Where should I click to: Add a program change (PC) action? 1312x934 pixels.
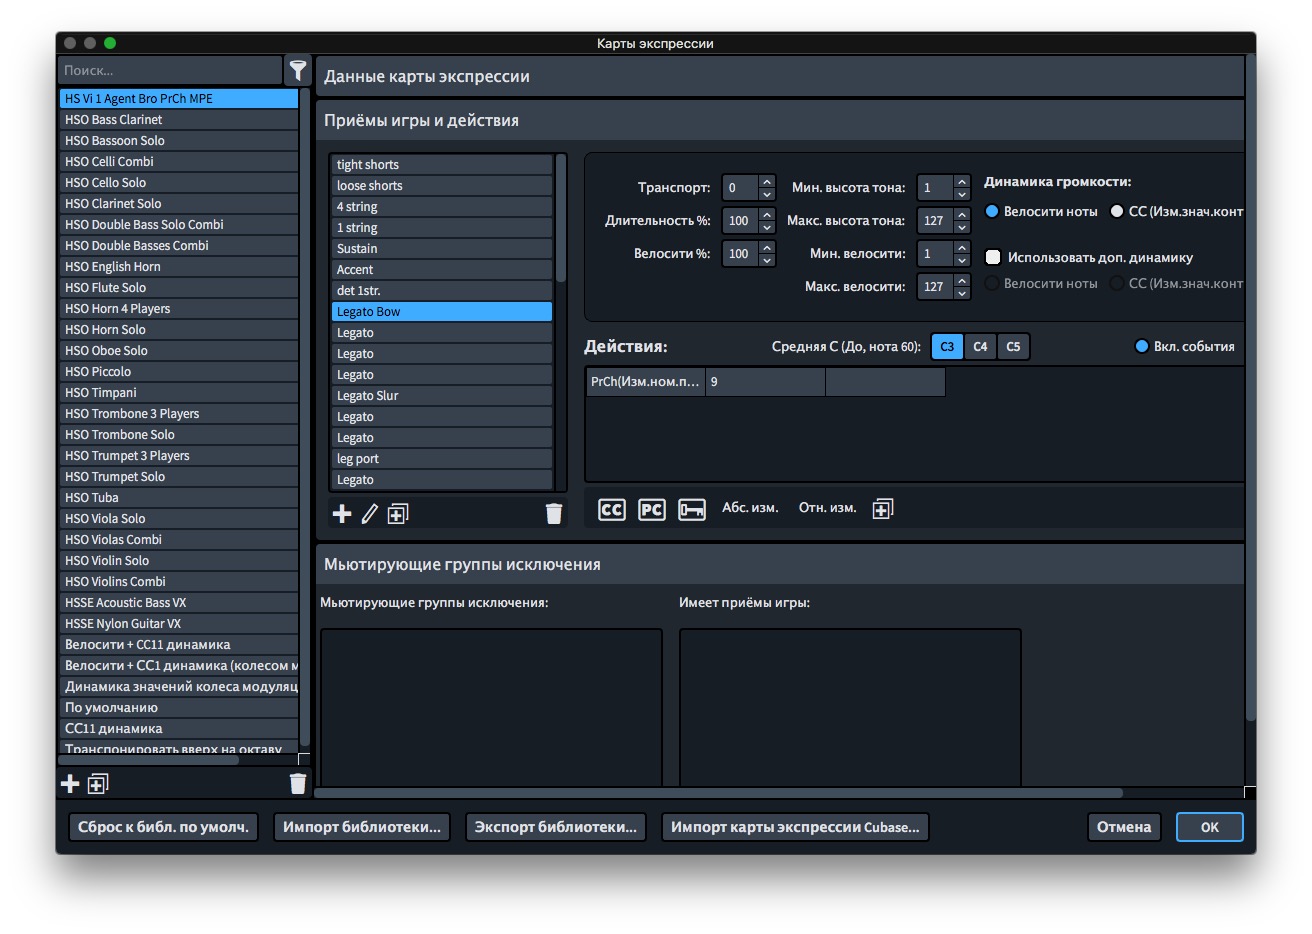652,510
